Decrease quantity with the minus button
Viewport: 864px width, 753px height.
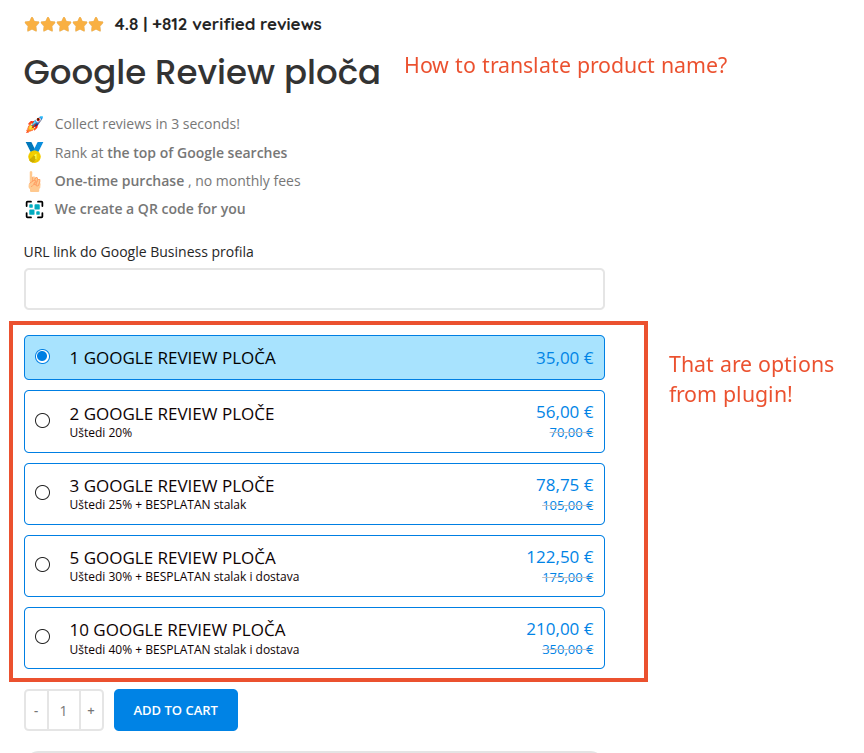tap(36, 711)
